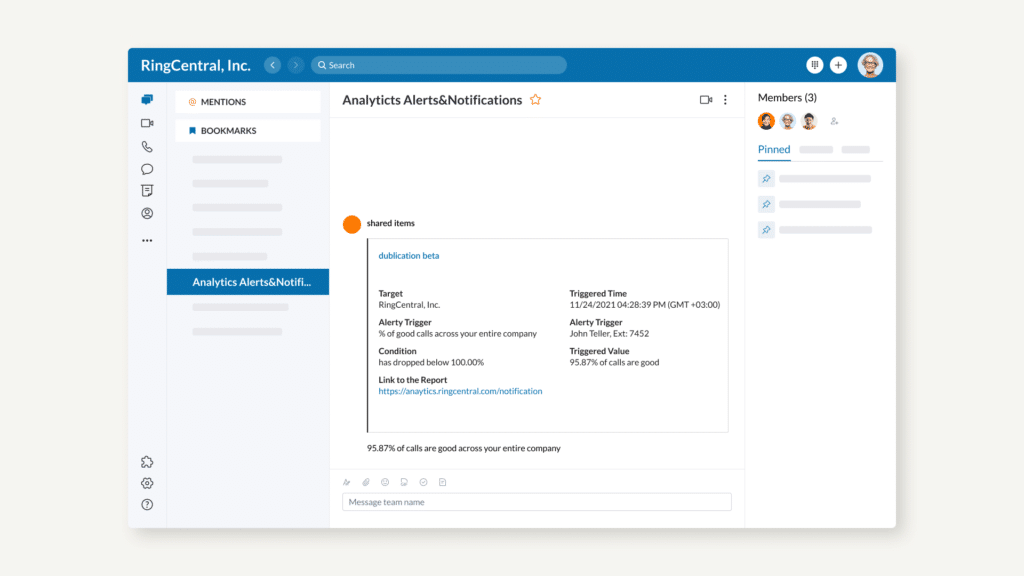
Task: Open the three-dot conversation options menu
Action: [x=726, y=100]
